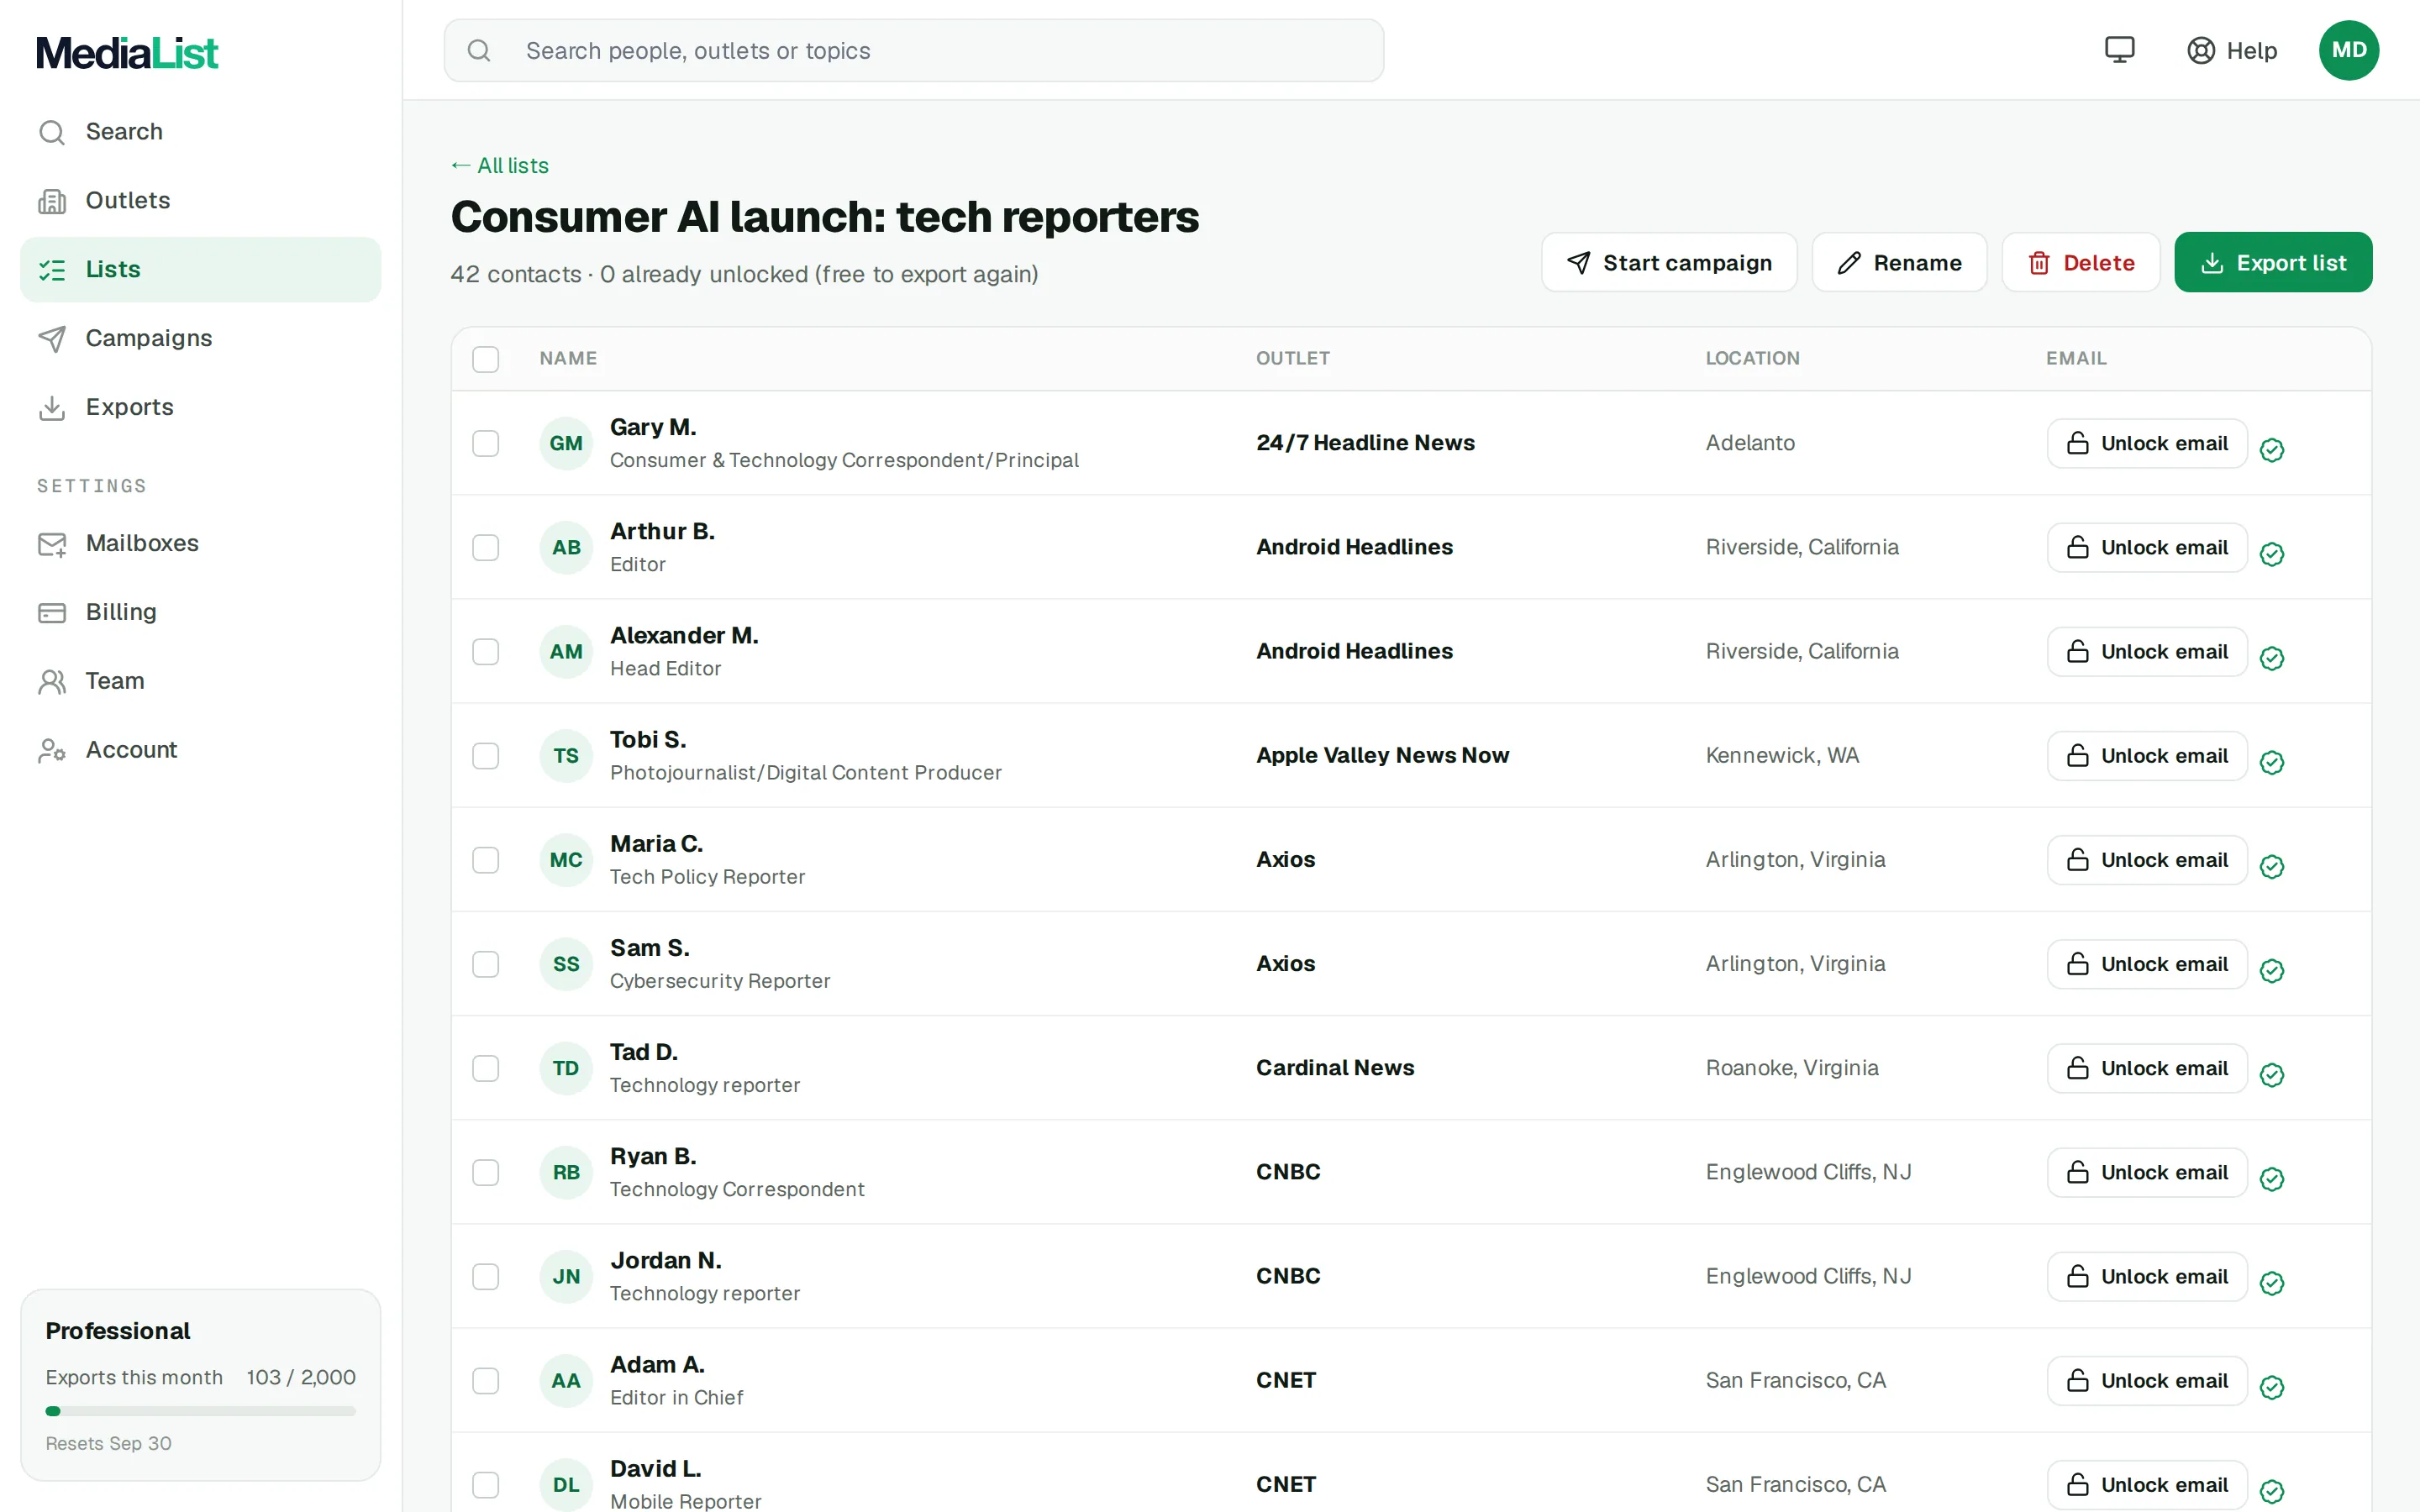The height and width of the screenshot is (1512, 2420).
Task: Rename this list
Action: coord(1899,263)
